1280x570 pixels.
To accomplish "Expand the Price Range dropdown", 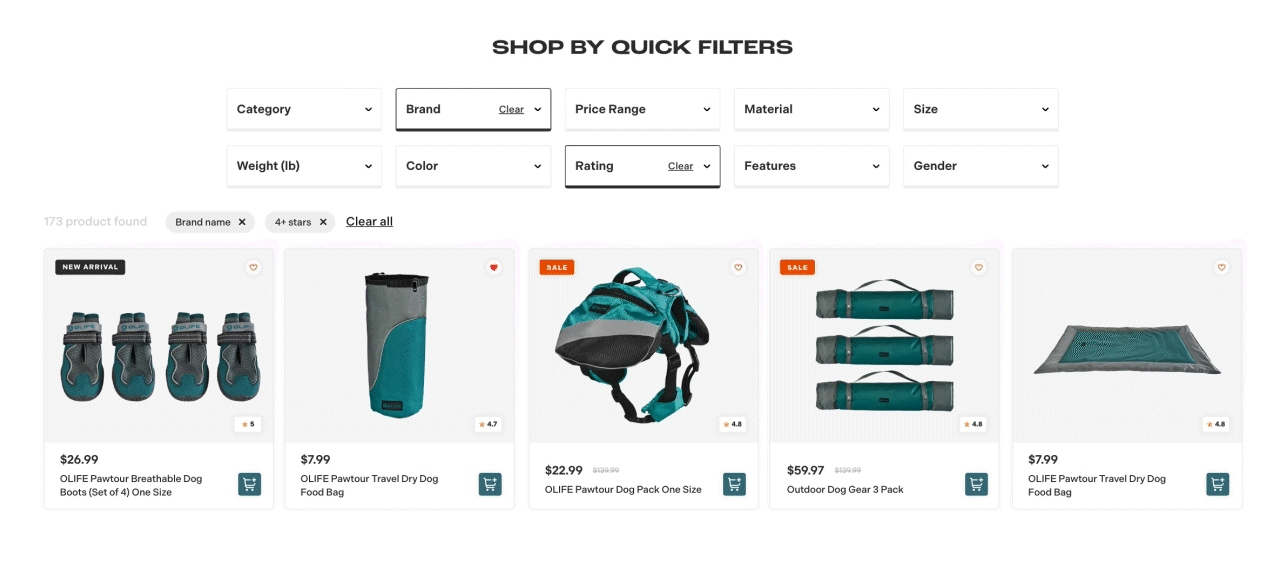I will (642, 109).
